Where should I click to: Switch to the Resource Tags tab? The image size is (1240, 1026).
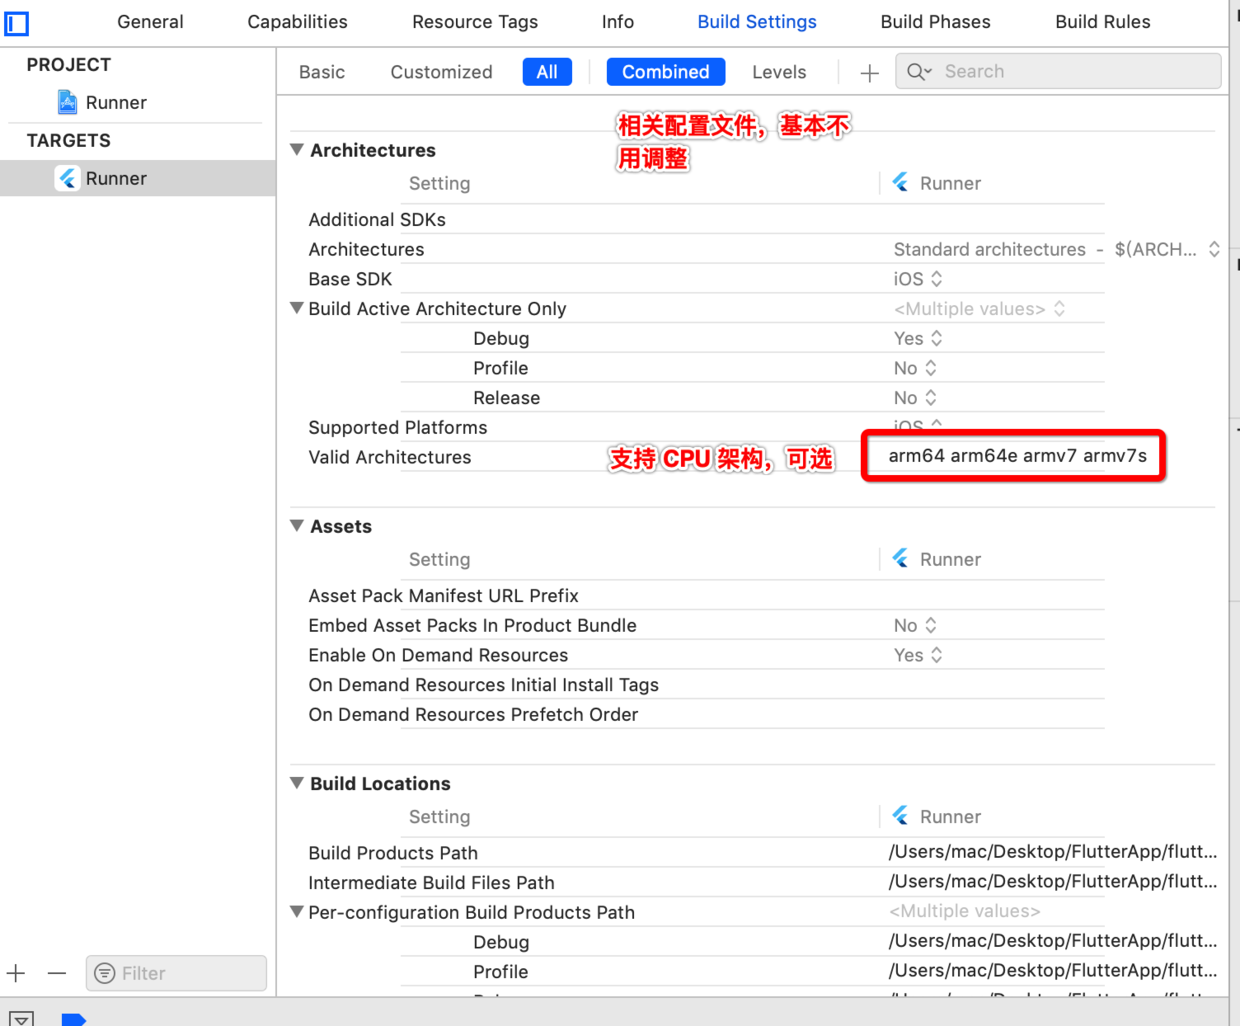click(475, 22)
